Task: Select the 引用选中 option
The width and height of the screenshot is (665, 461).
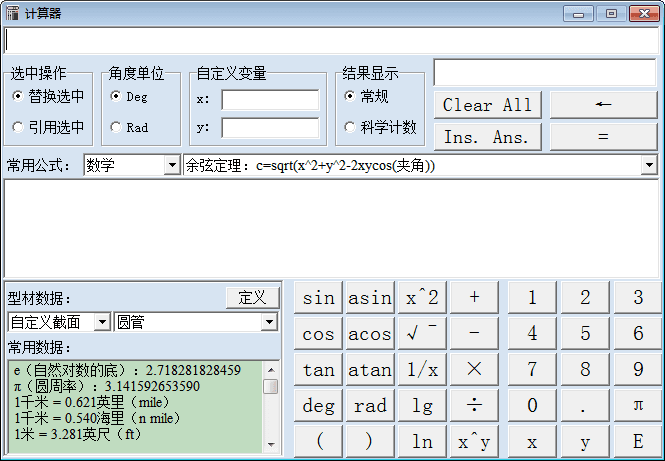Action: 18,127
